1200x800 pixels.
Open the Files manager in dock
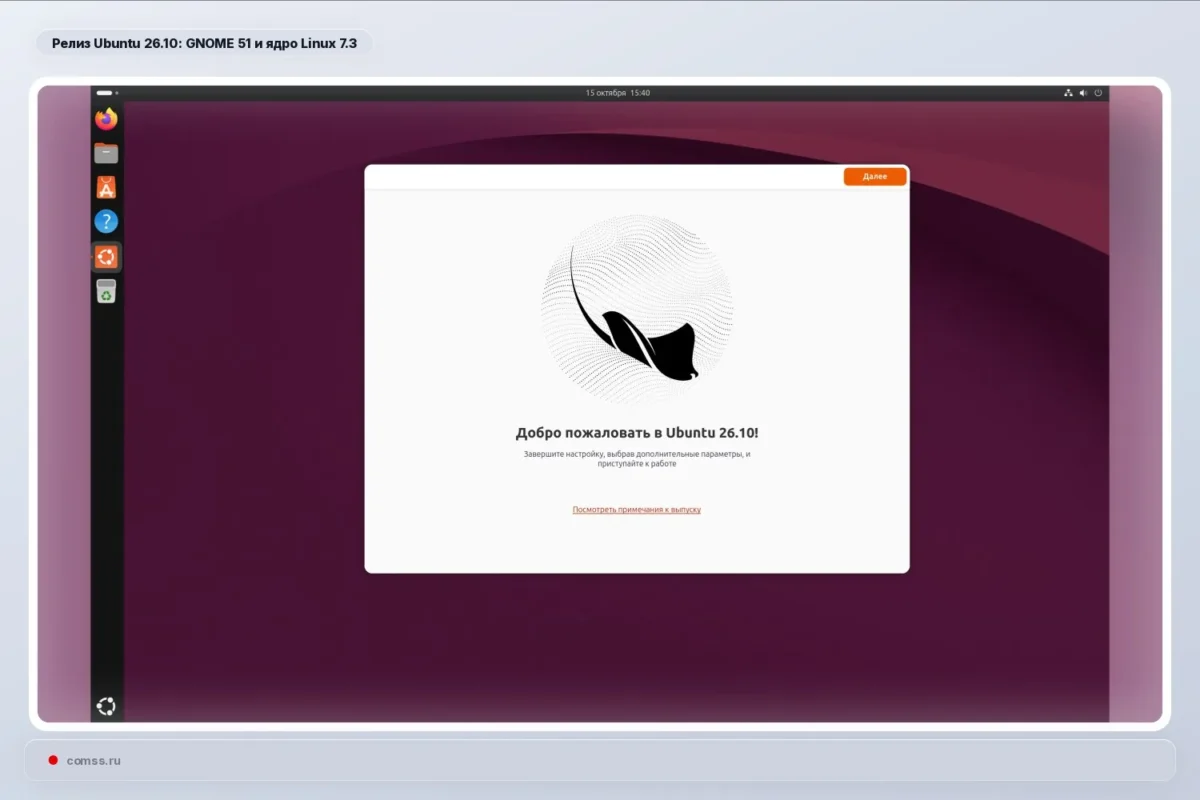tap(106, 153)
